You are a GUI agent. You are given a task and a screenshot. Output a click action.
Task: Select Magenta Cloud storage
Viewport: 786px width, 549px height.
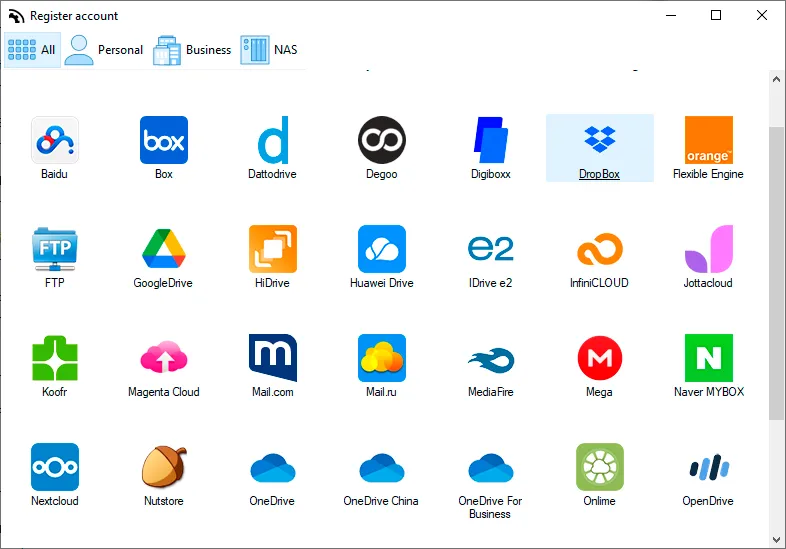click(164, 358)
